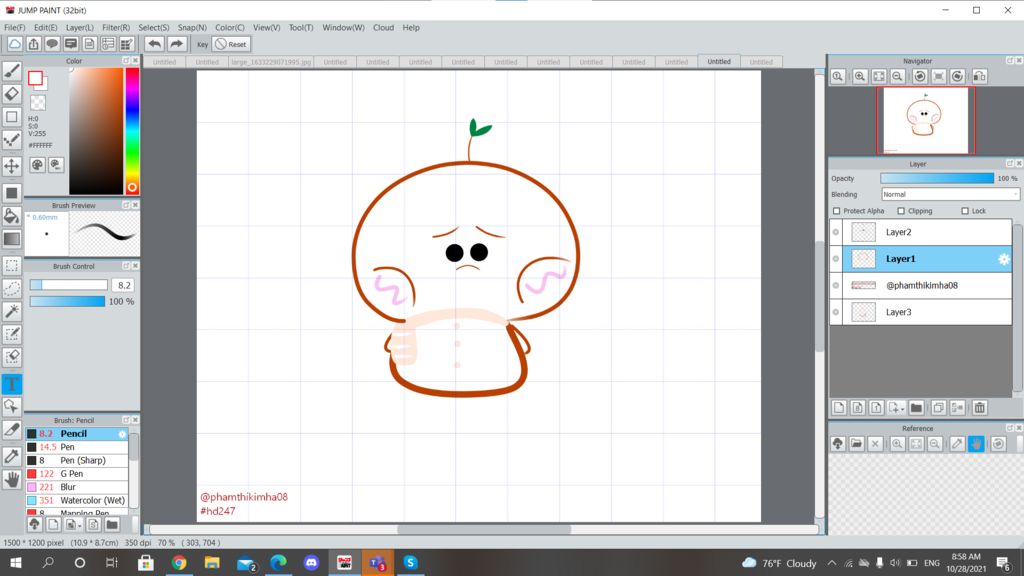Viewport: 1024px width, 576px height.
Task: Select Blur brush
Action: 77,487
